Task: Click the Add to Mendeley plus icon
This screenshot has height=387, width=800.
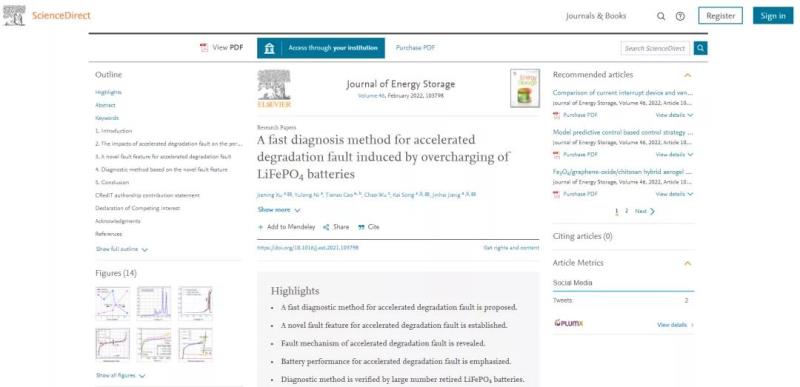Action: (x=261, y=227)
